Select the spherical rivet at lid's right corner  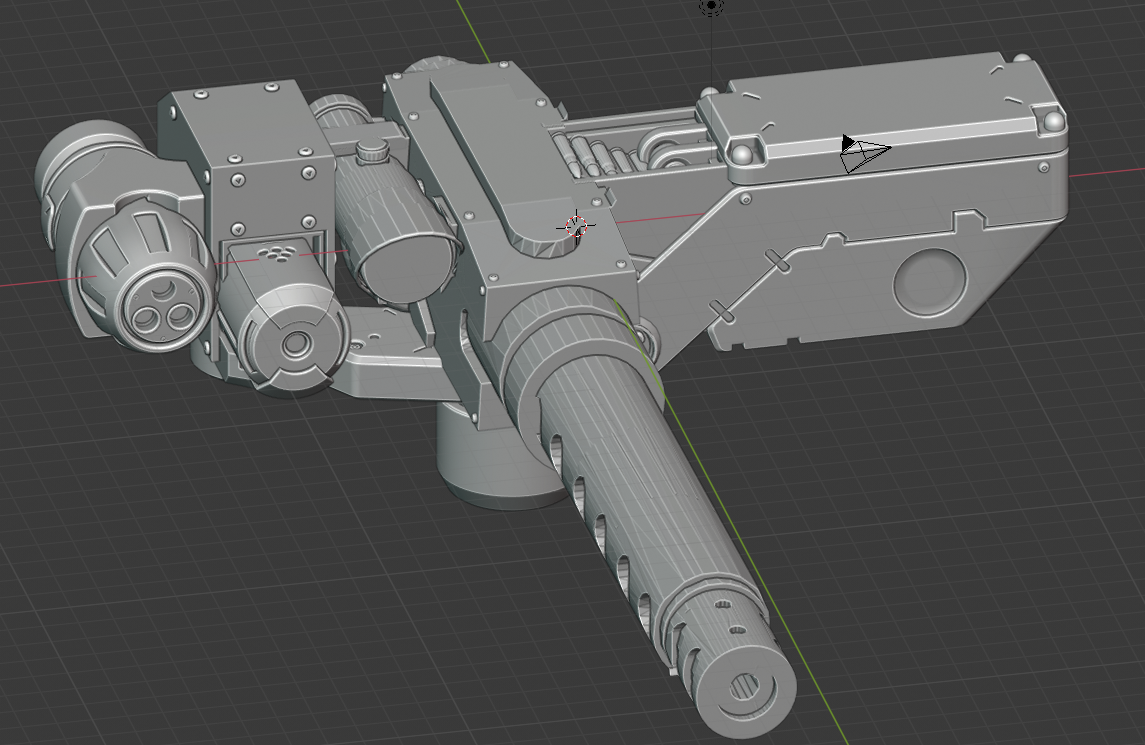(x=1052, y=122)
